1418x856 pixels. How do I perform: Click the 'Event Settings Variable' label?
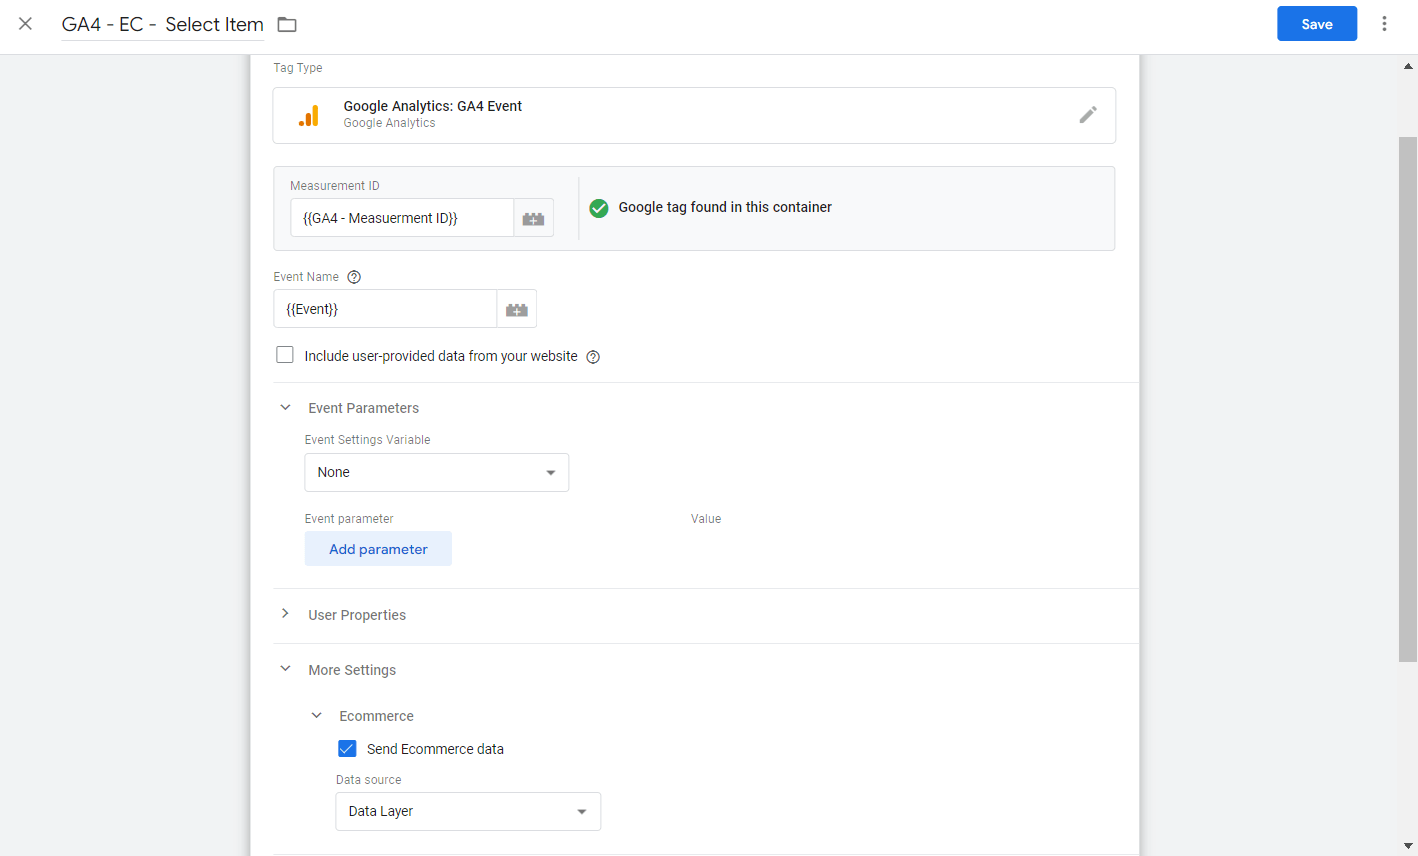[x=368, y=440]
